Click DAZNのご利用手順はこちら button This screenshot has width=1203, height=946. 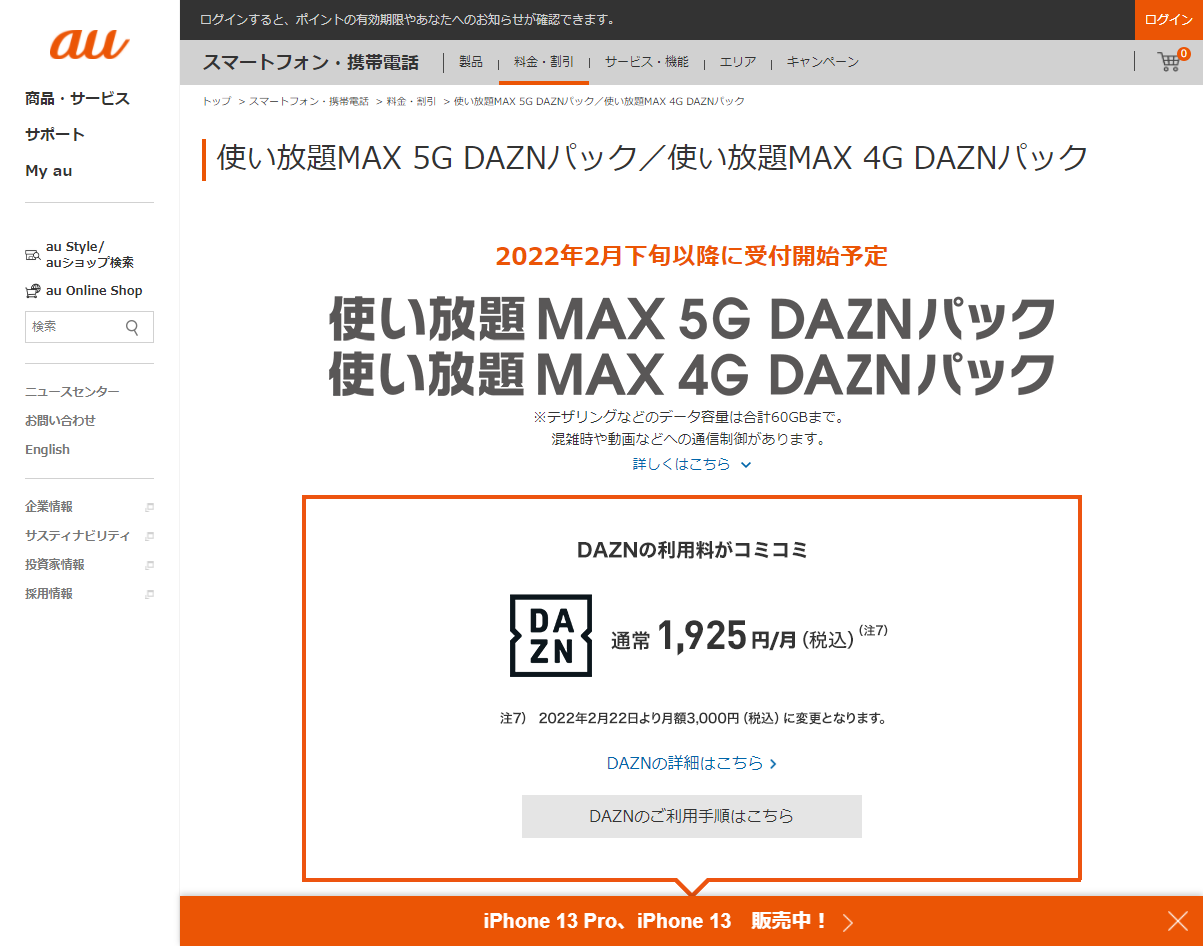click(692, 816)
